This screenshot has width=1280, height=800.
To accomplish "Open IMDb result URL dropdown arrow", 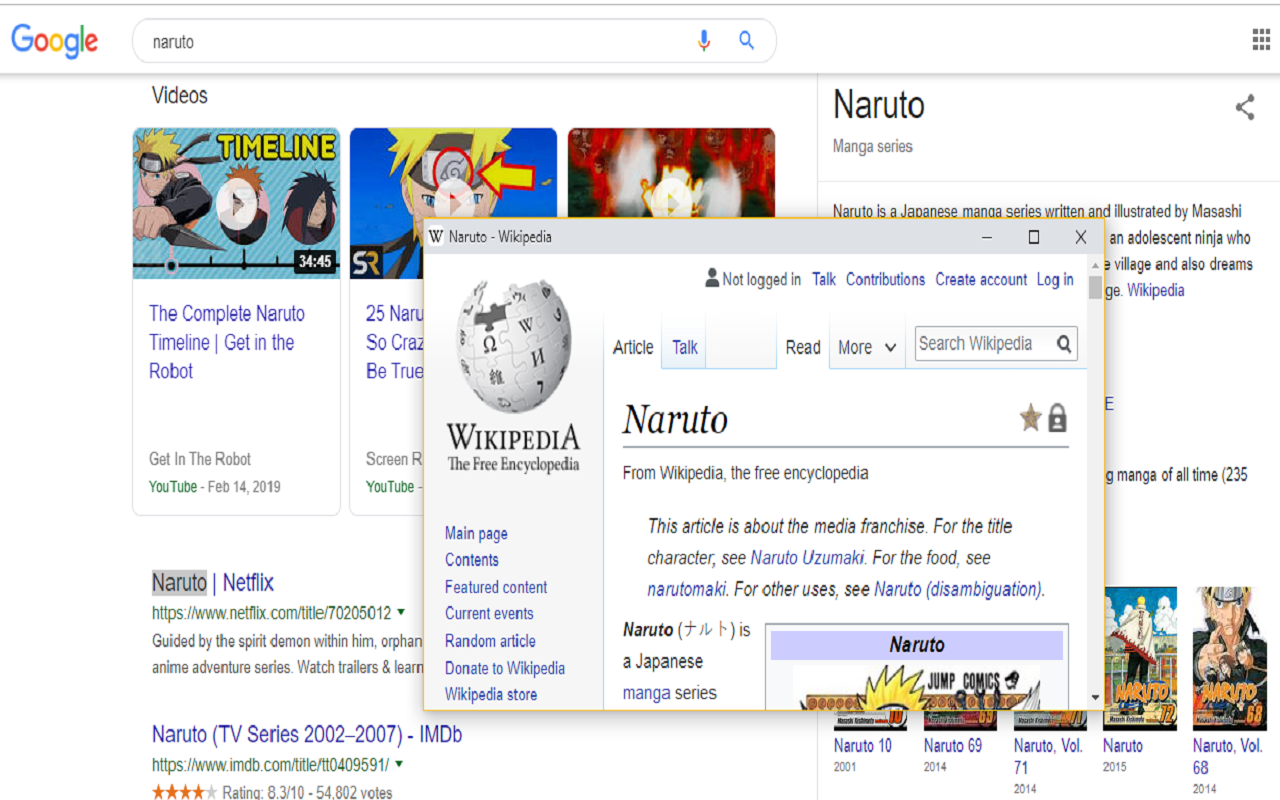I will (x=399, y=764).
